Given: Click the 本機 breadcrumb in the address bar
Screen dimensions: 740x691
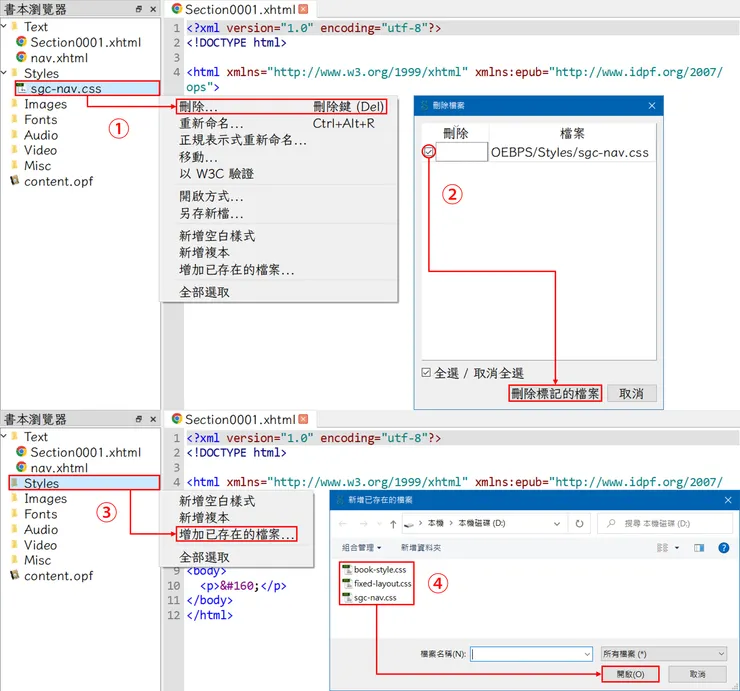Looking at the screenshot, I should [435, 523].
